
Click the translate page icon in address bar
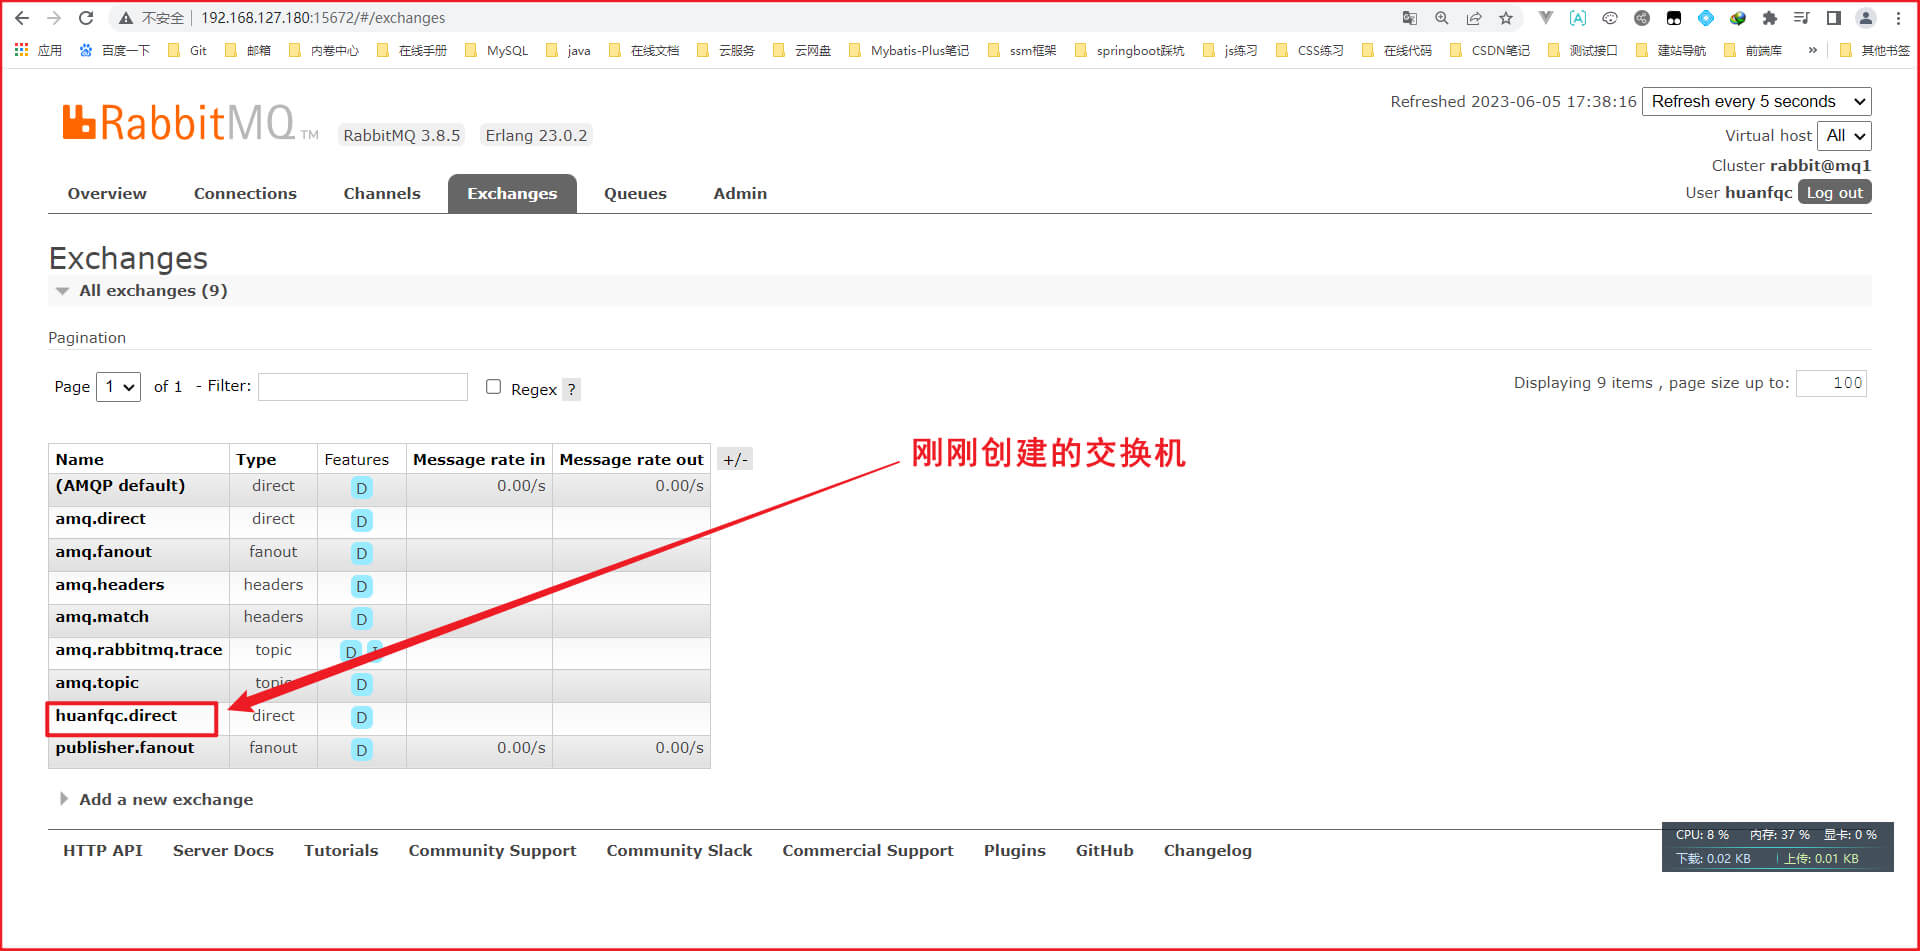click(x=1410, y=18)
